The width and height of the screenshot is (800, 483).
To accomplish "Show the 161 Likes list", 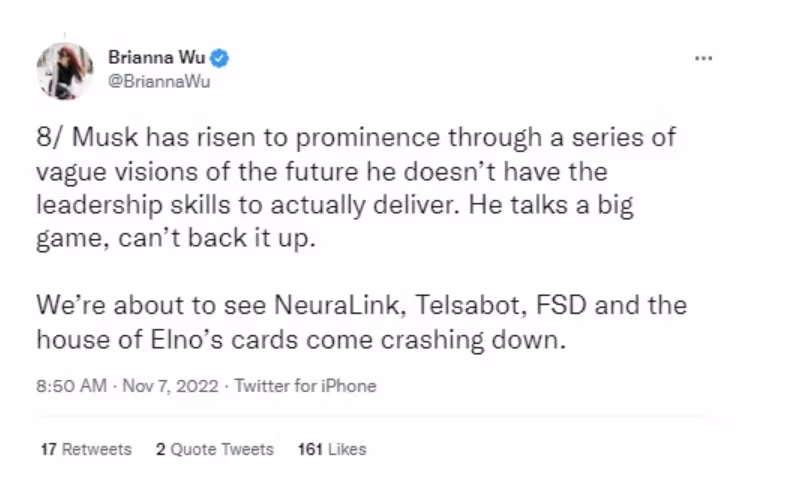I will click(332, 449).
